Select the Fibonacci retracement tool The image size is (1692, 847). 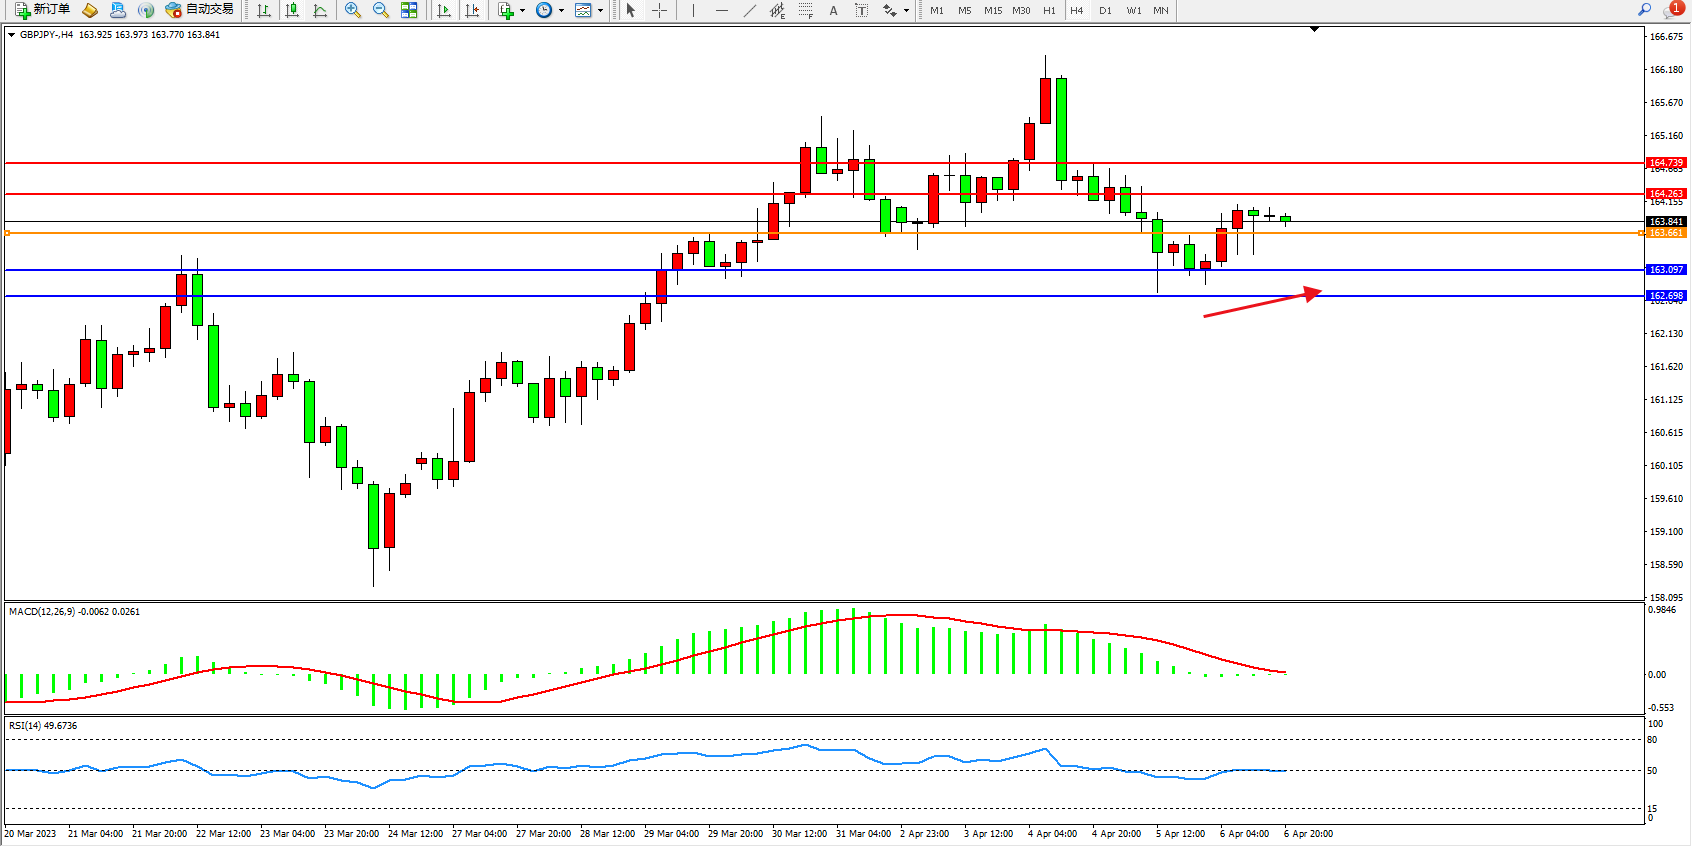click(805, 10)
